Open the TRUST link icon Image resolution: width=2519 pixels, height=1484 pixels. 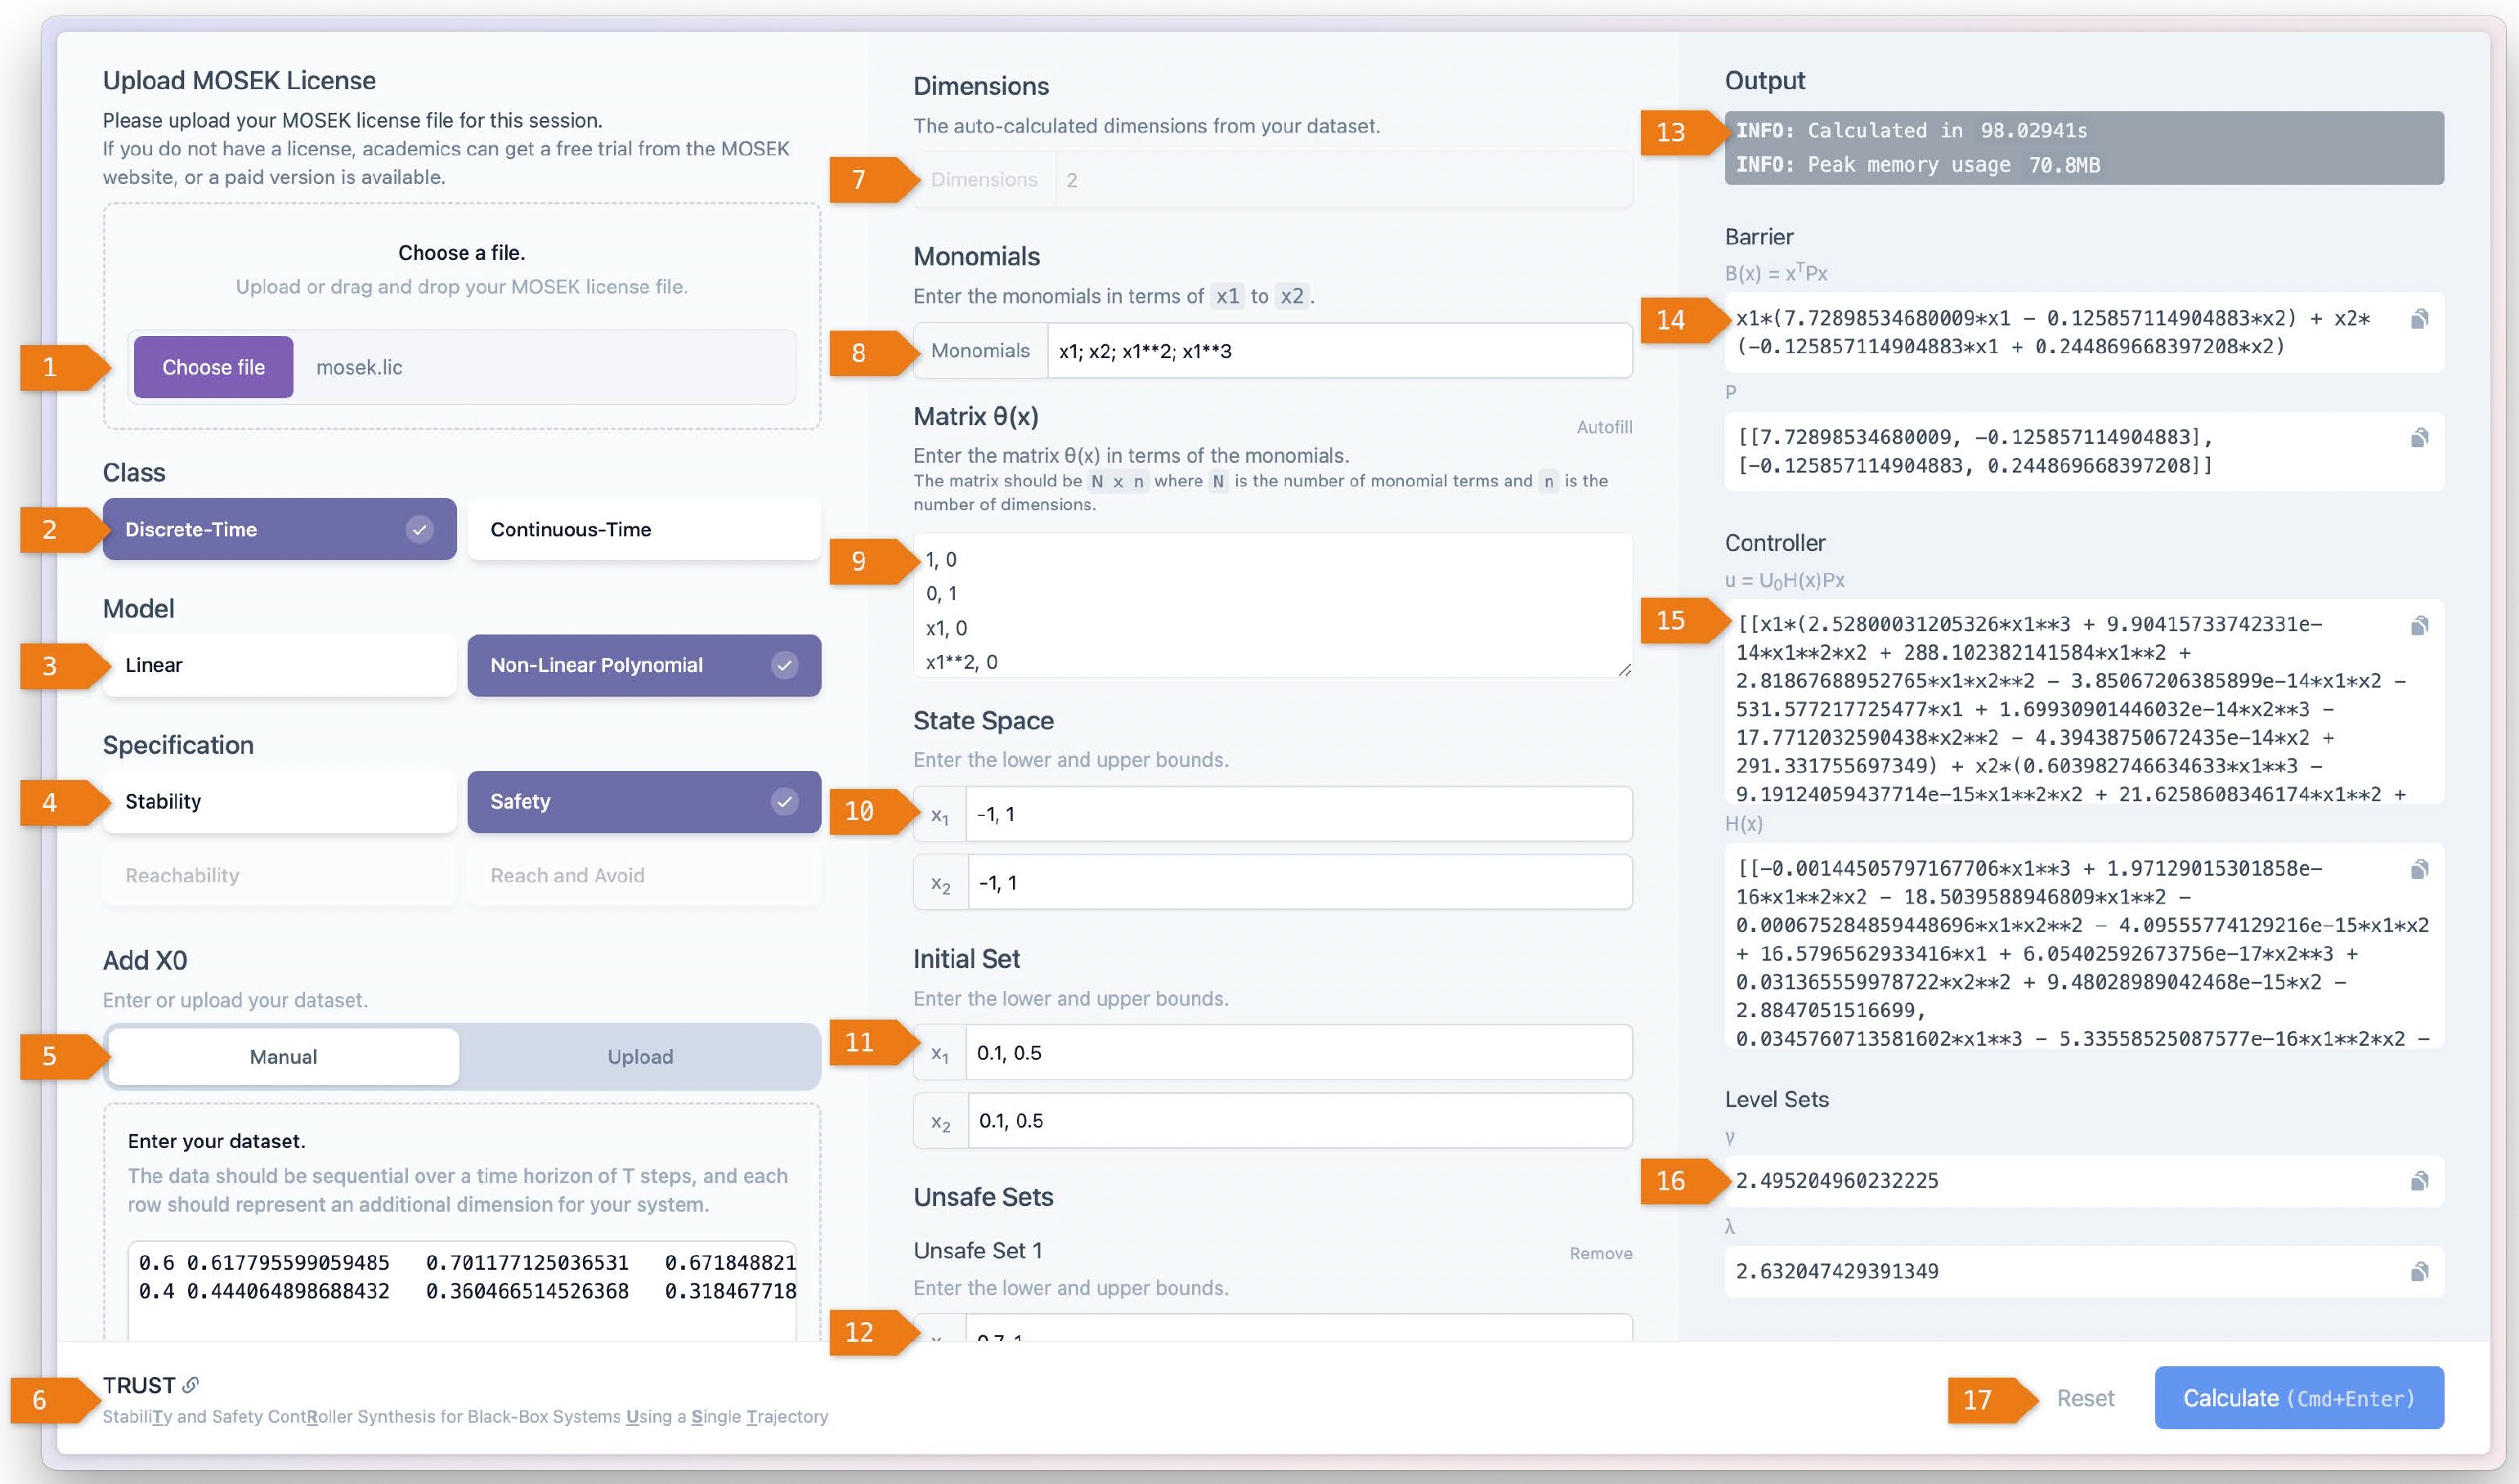click(x=190, y=1385)
